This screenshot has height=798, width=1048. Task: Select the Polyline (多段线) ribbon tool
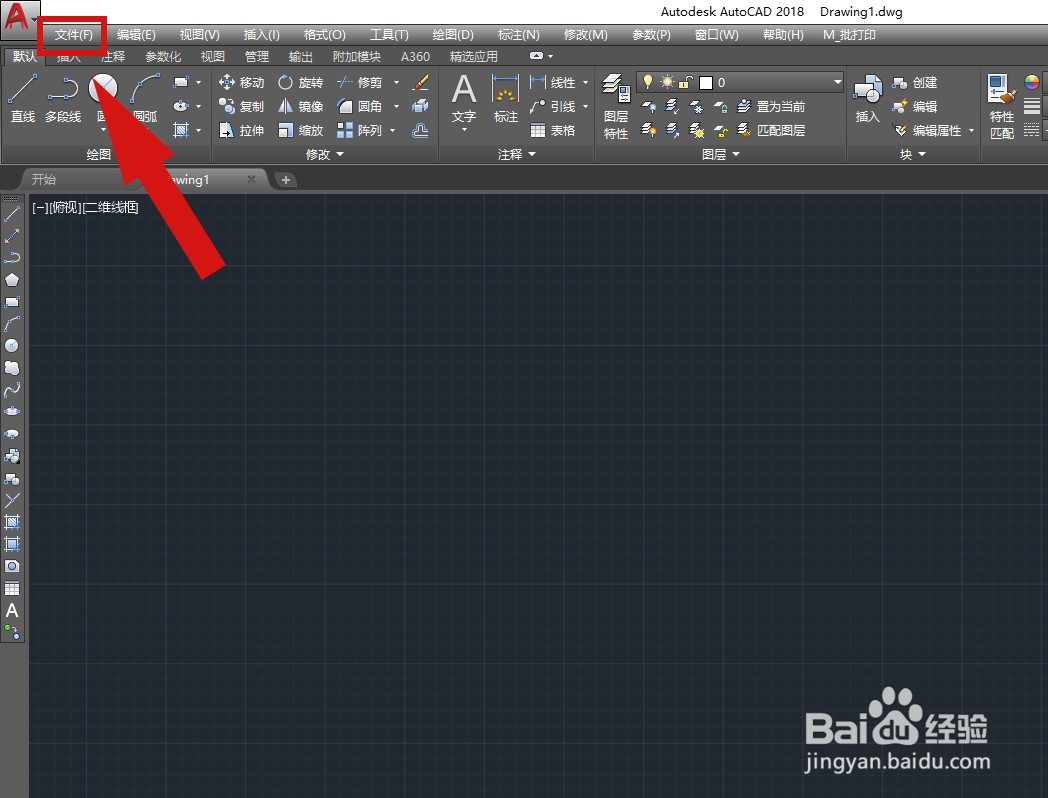[x=63, y=99]
